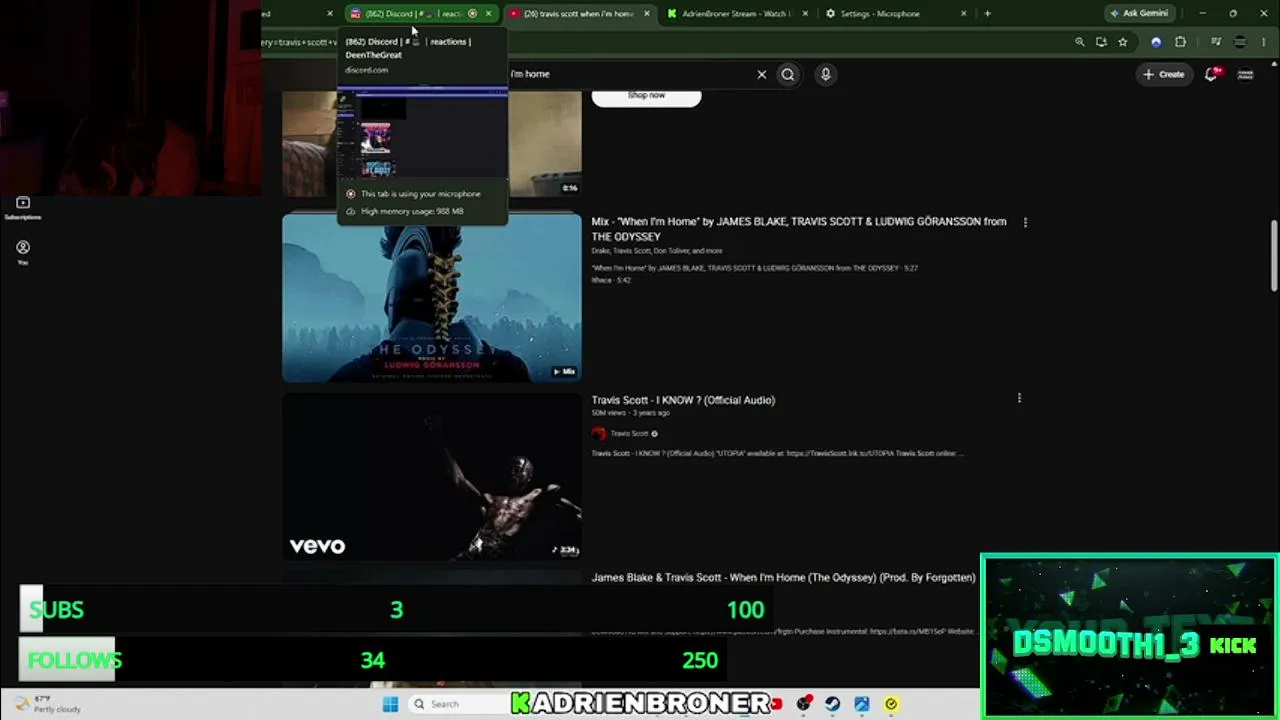Open the yellow circular taskbar app
1280x720 pixels.
pyautogui.click(x=891, y=704)
